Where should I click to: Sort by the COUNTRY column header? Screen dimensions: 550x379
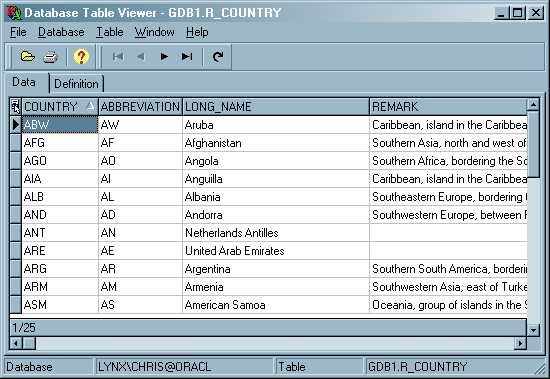click(x=60, y=106)
